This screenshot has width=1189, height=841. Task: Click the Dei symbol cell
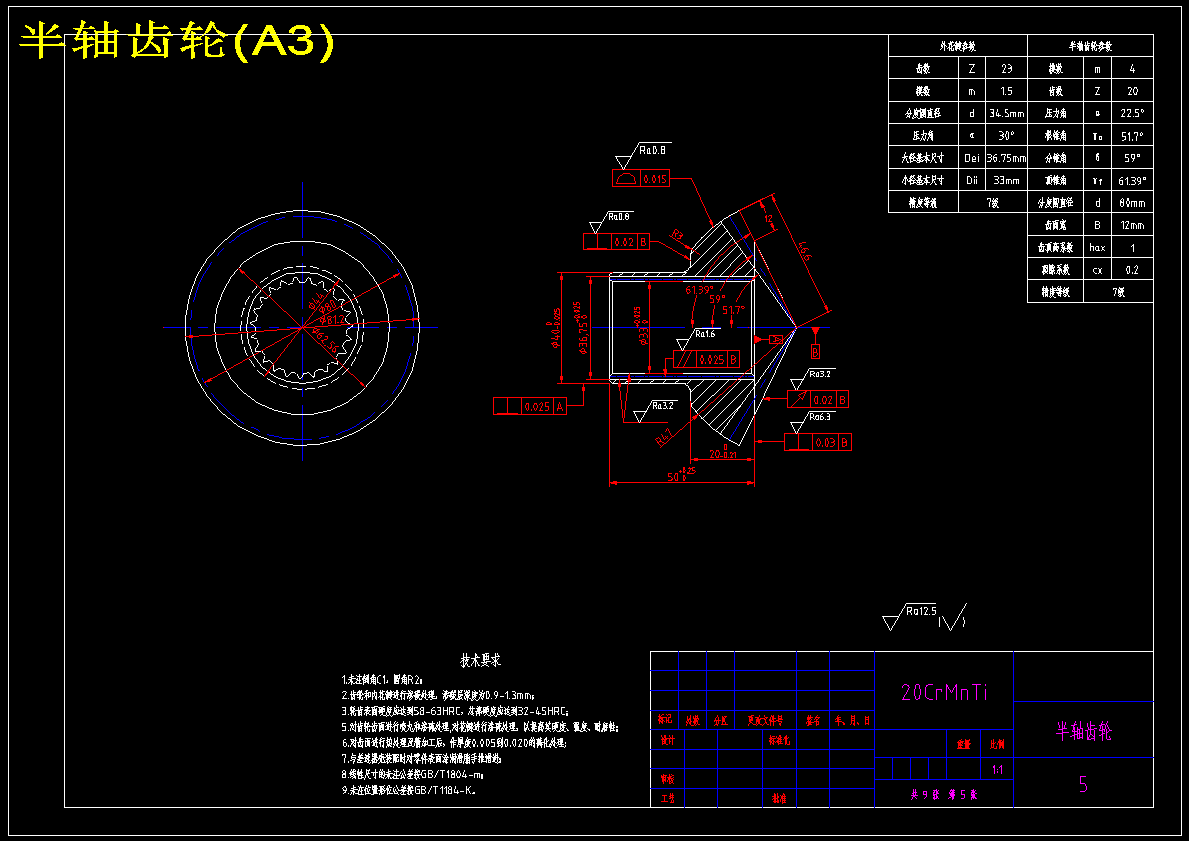coord(972,158)
